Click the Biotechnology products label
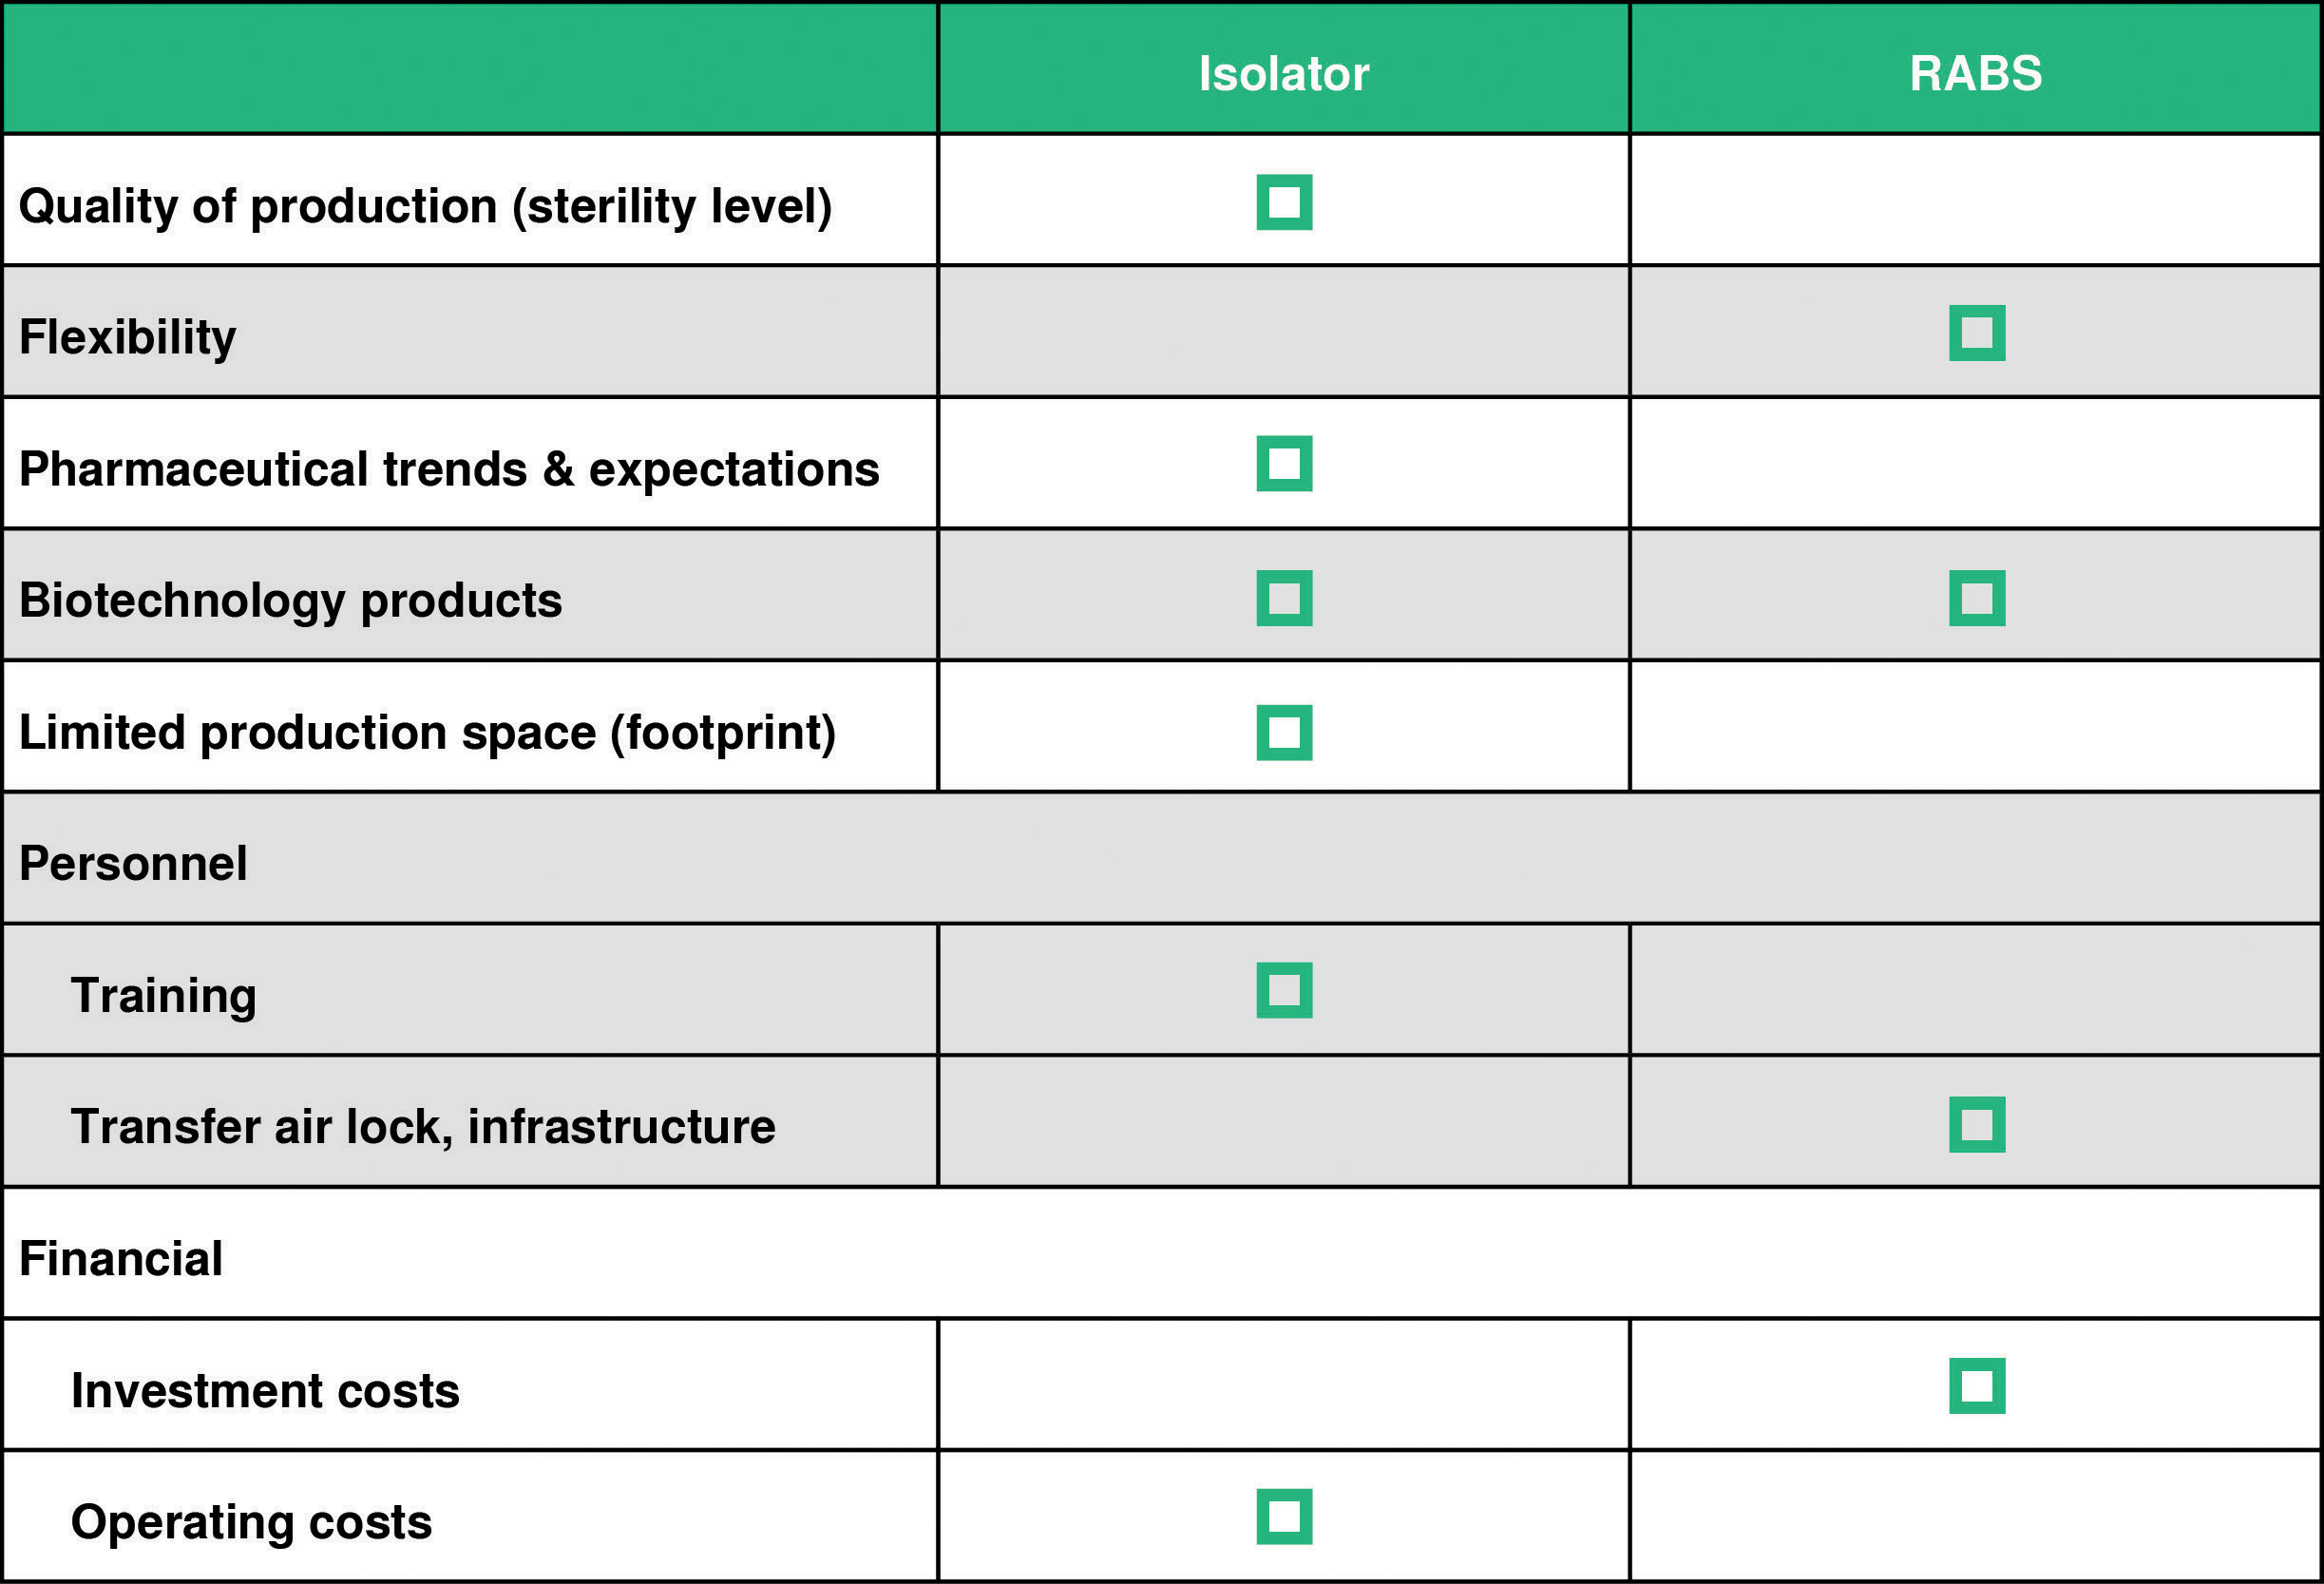This screenshot has height=1584, width=2324. pos(290,600)
